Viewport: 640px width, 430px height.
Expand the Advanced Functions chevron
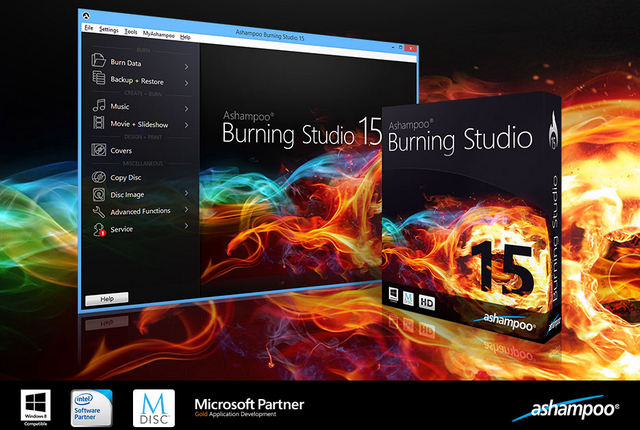(186, 211)
